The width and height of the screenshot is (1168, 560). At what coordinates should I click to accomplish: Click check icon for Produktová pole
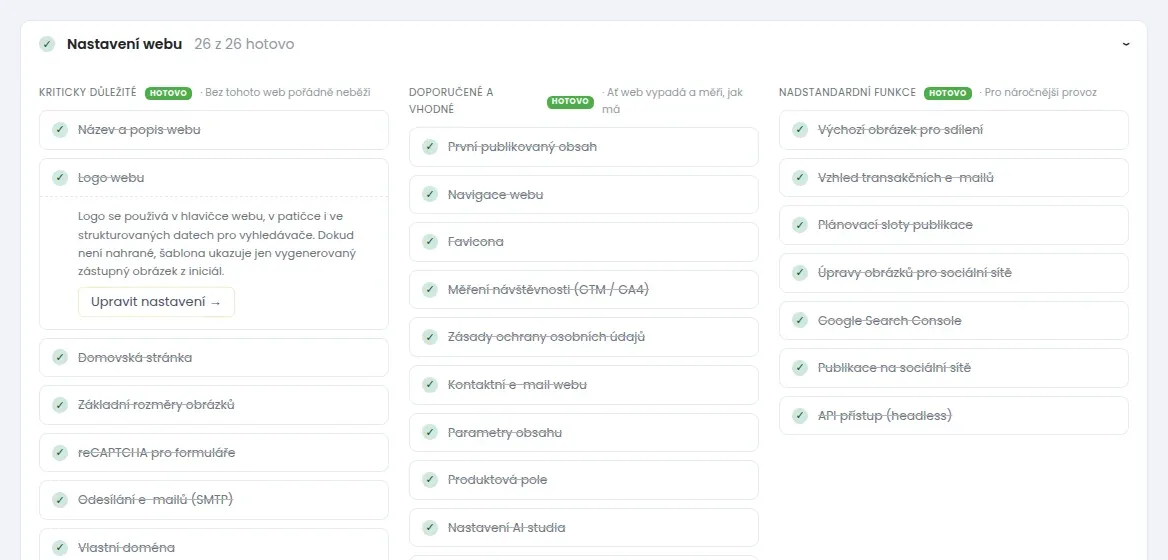pos(430,480)
